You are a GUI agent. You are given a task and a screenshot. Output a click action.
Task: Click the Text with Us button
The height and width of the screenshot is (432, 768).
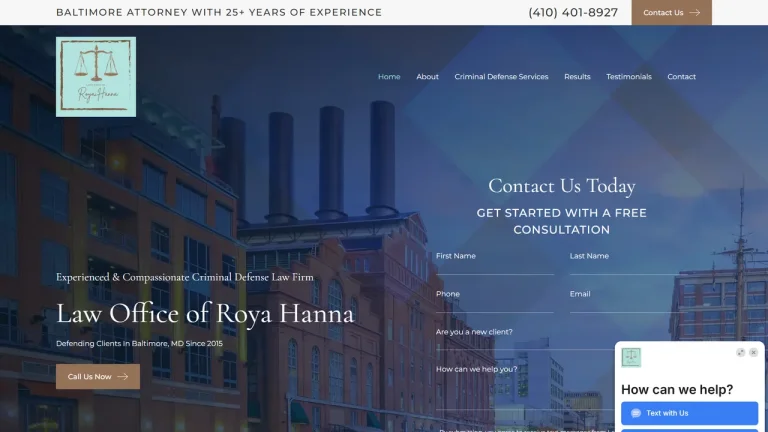point(690,413)
